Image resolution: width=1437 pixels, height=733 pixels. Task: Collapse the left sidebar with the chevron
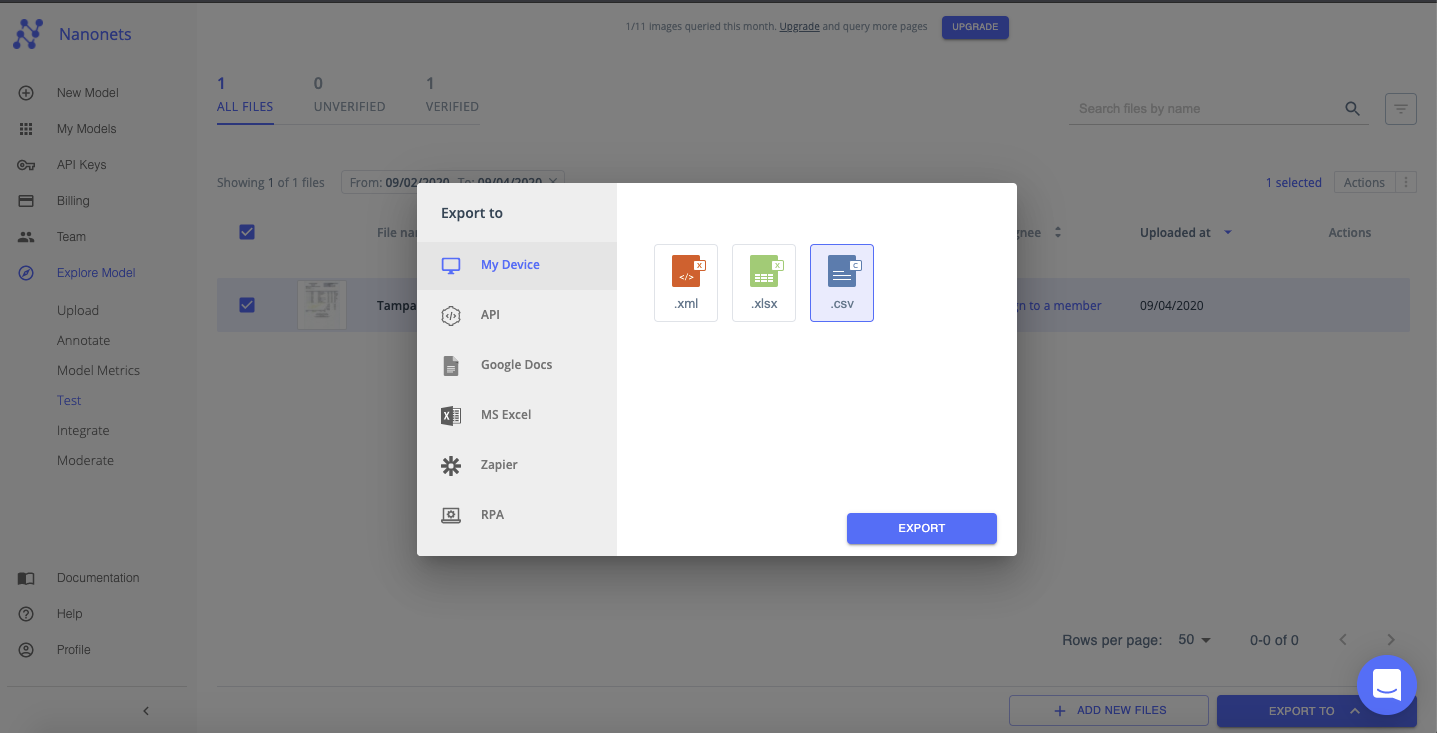pyautogui.click(x=146, y=711)
